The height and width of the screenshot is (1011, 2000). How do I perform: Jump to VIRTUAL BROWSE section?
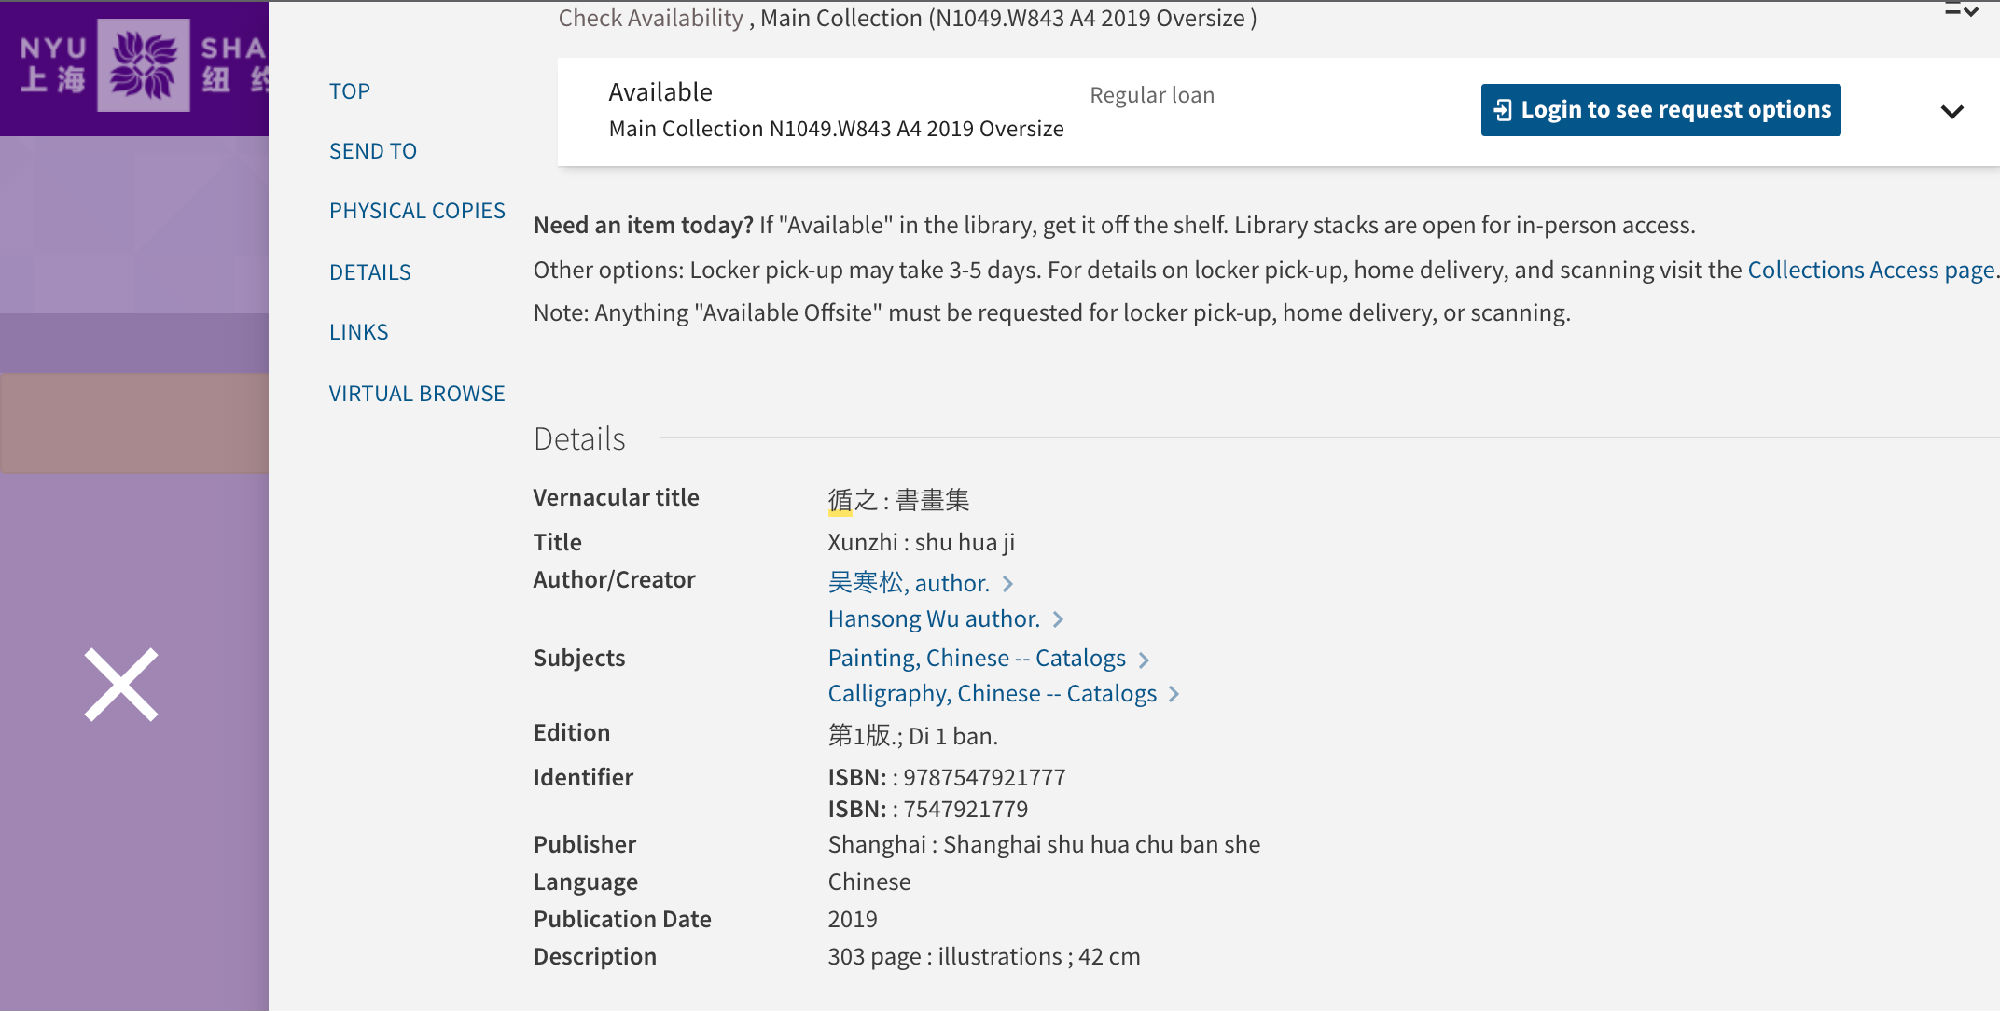417,394
